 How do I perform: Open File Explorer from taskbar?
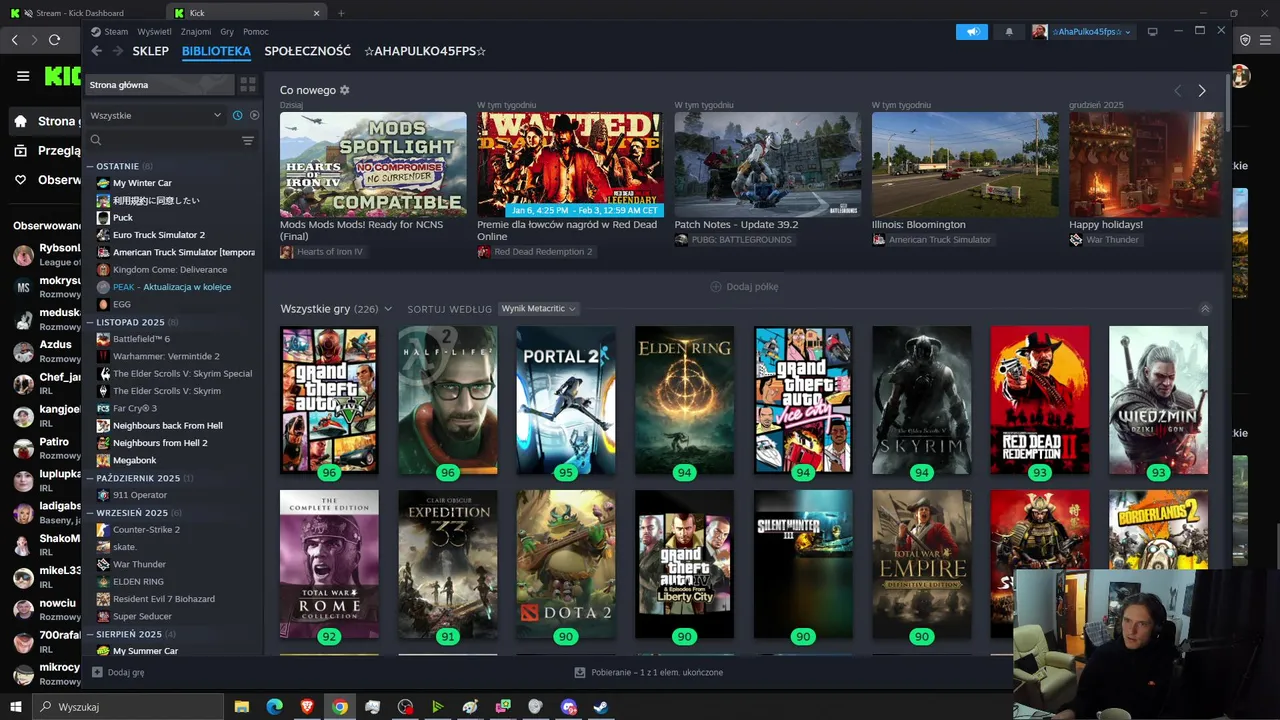tap(241, 707)
